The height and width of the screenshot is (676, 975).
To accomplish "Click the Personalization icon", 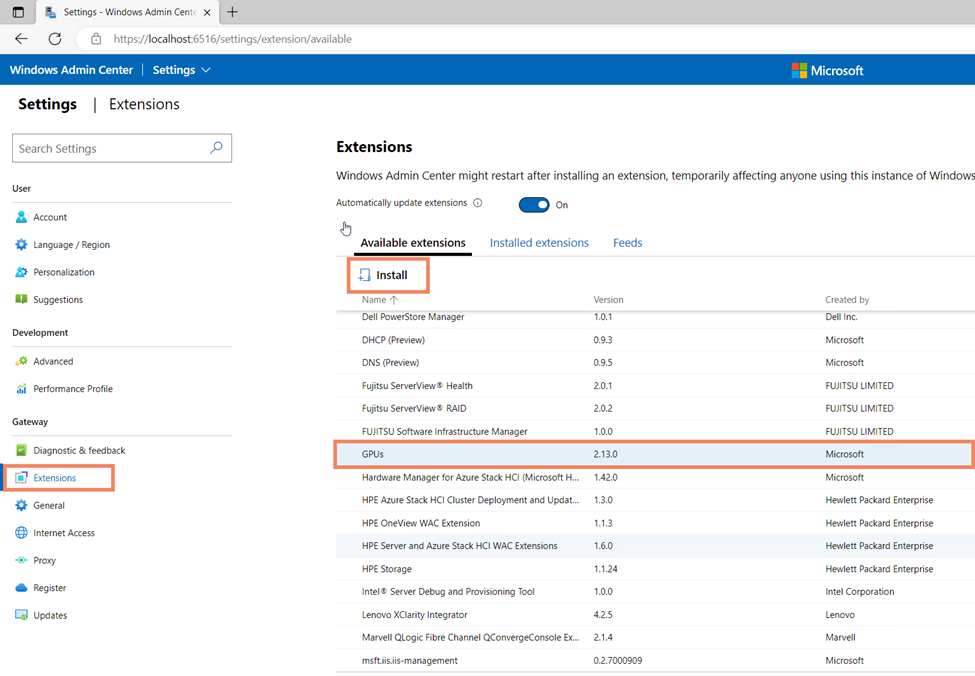I will (21, 272).
